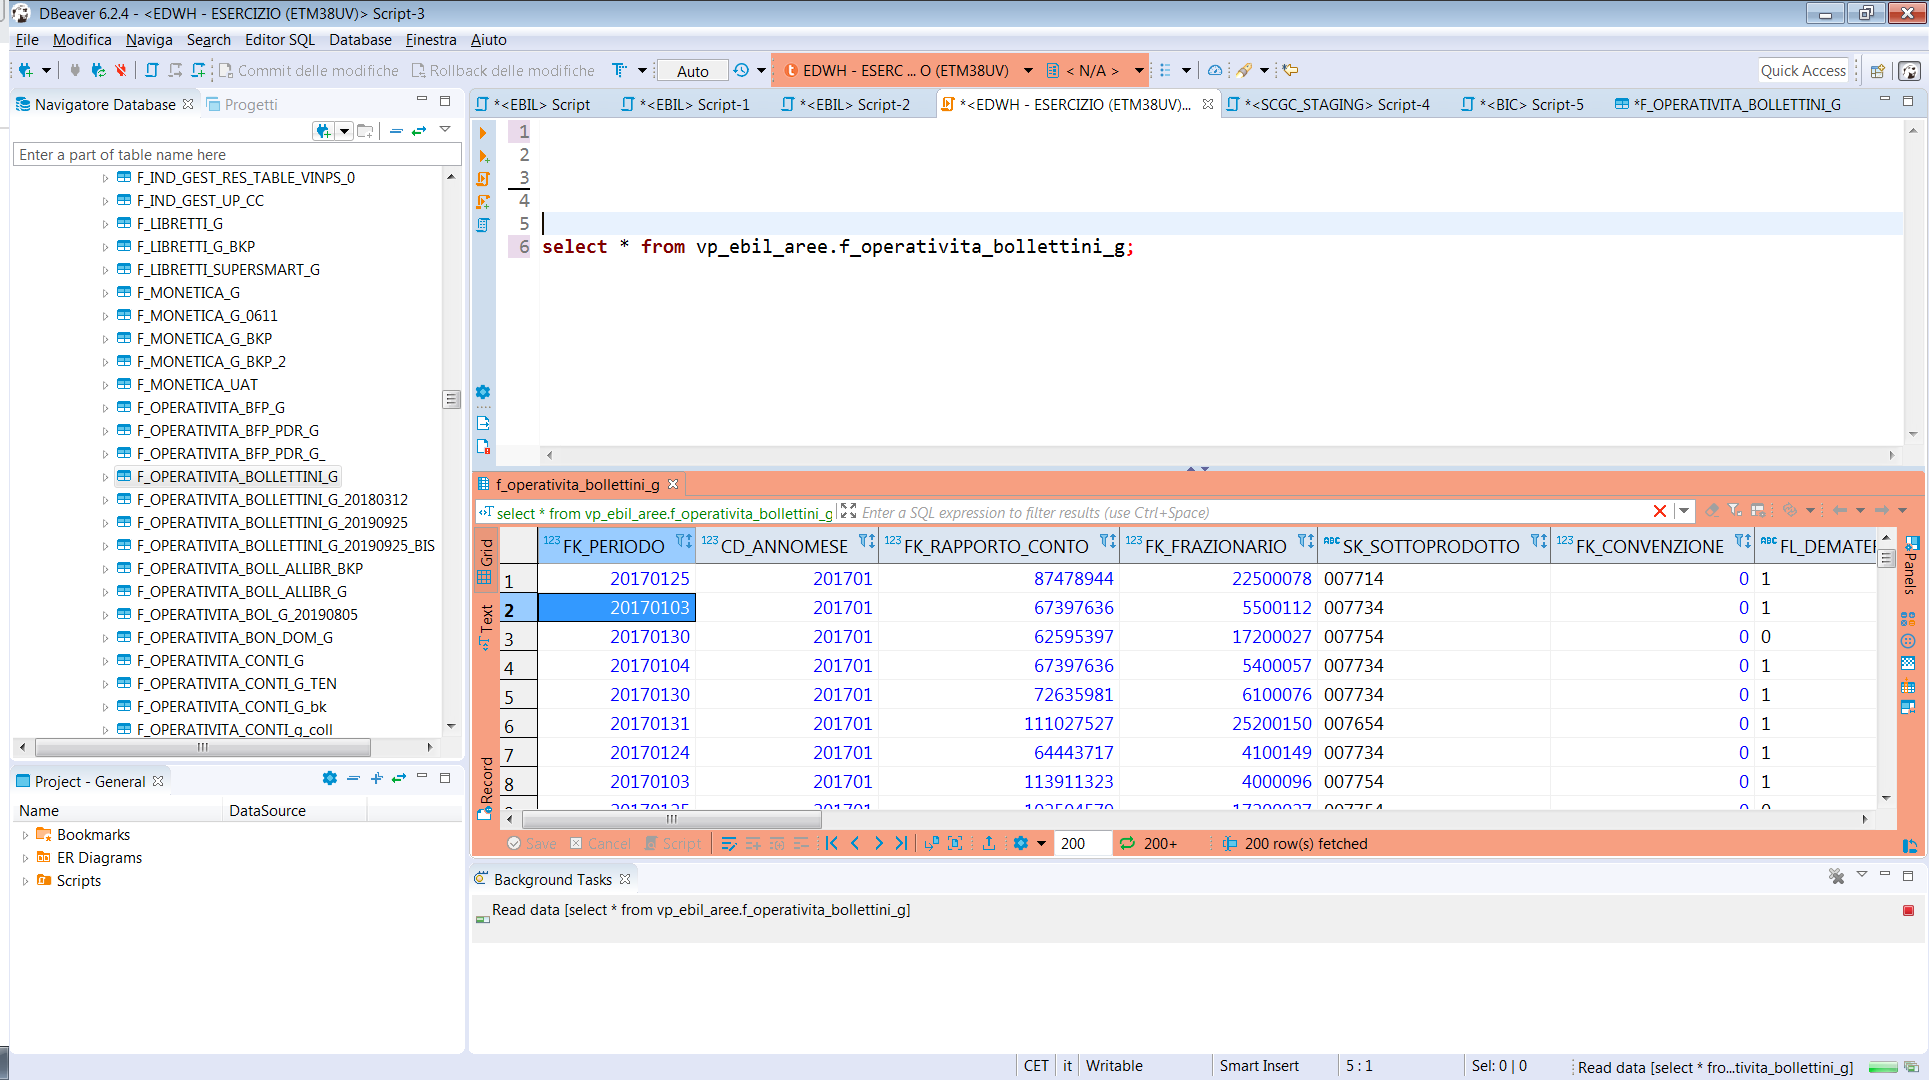Execute the SQL statement using orange play icon
1929x1080 pixels.
point(483,133)
